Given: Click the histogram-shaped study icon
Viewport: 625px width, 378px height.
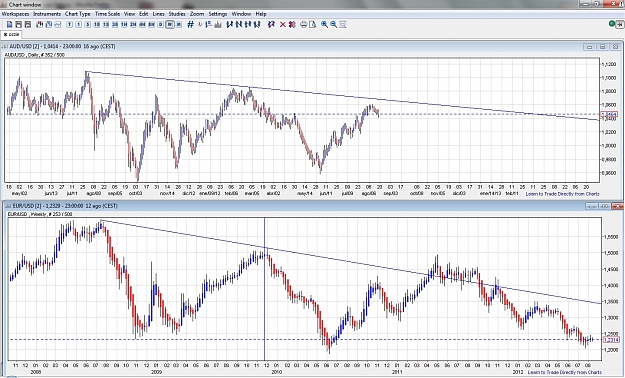Looking at the screenshot, I should (218, 25).
